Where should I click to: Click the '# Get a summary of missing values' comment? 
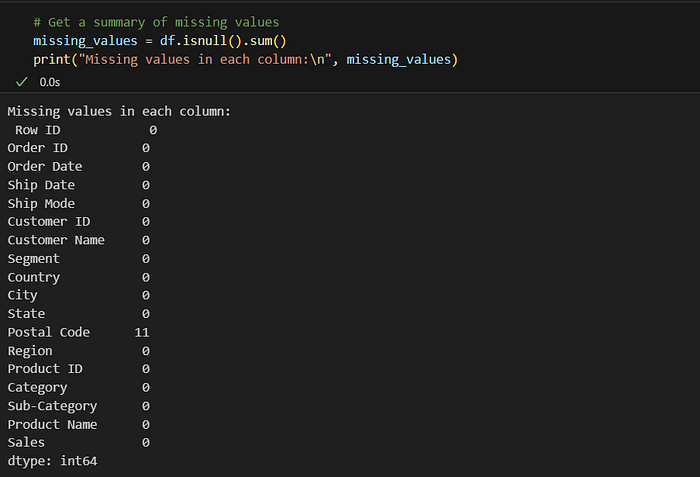pos(156,22)
